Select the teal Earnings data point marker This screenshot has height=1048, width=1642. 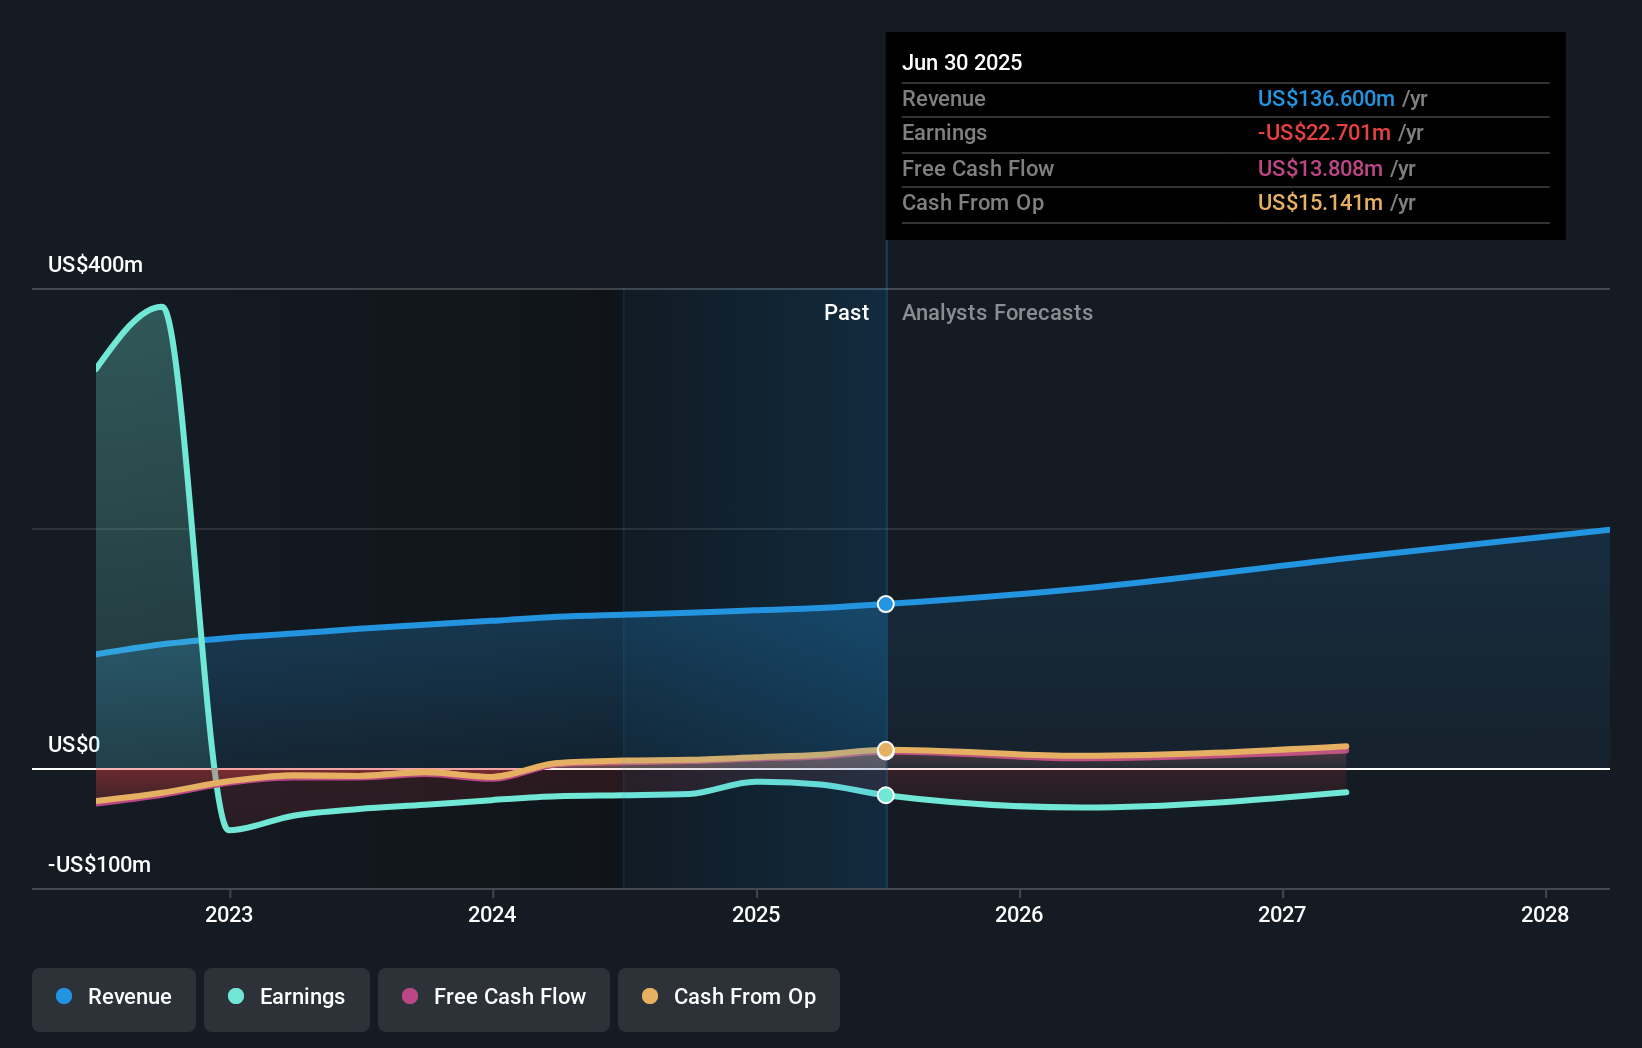[x=886, y=796]
